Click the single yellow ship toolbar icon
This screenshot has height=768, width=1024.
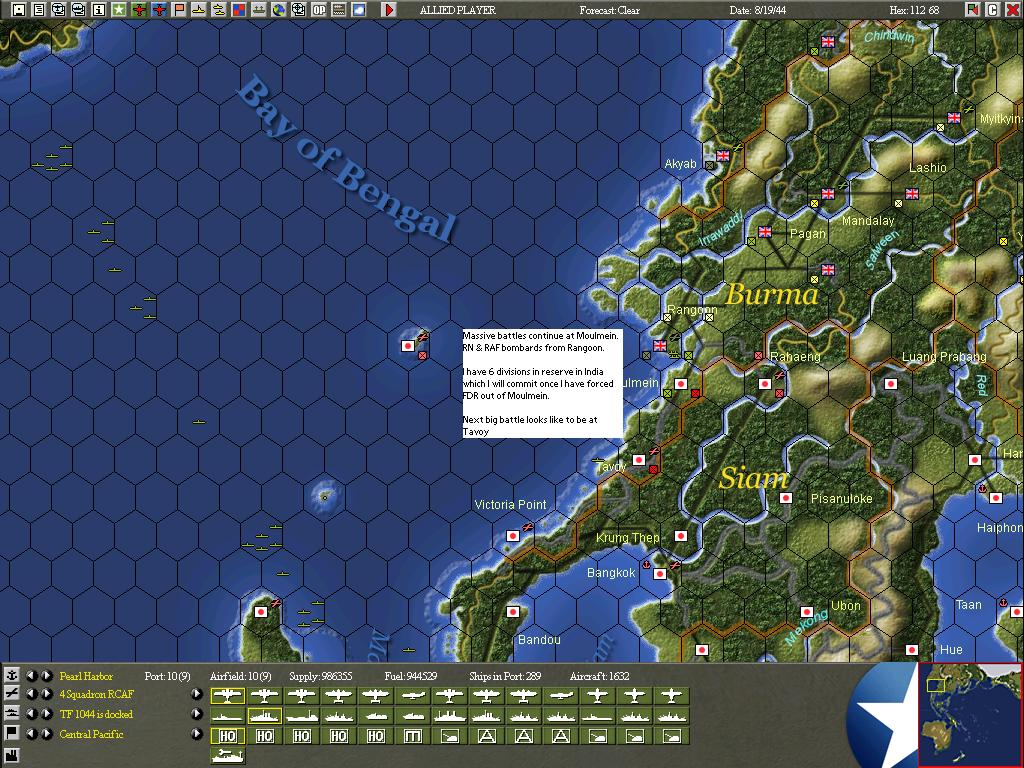(199, 9)
